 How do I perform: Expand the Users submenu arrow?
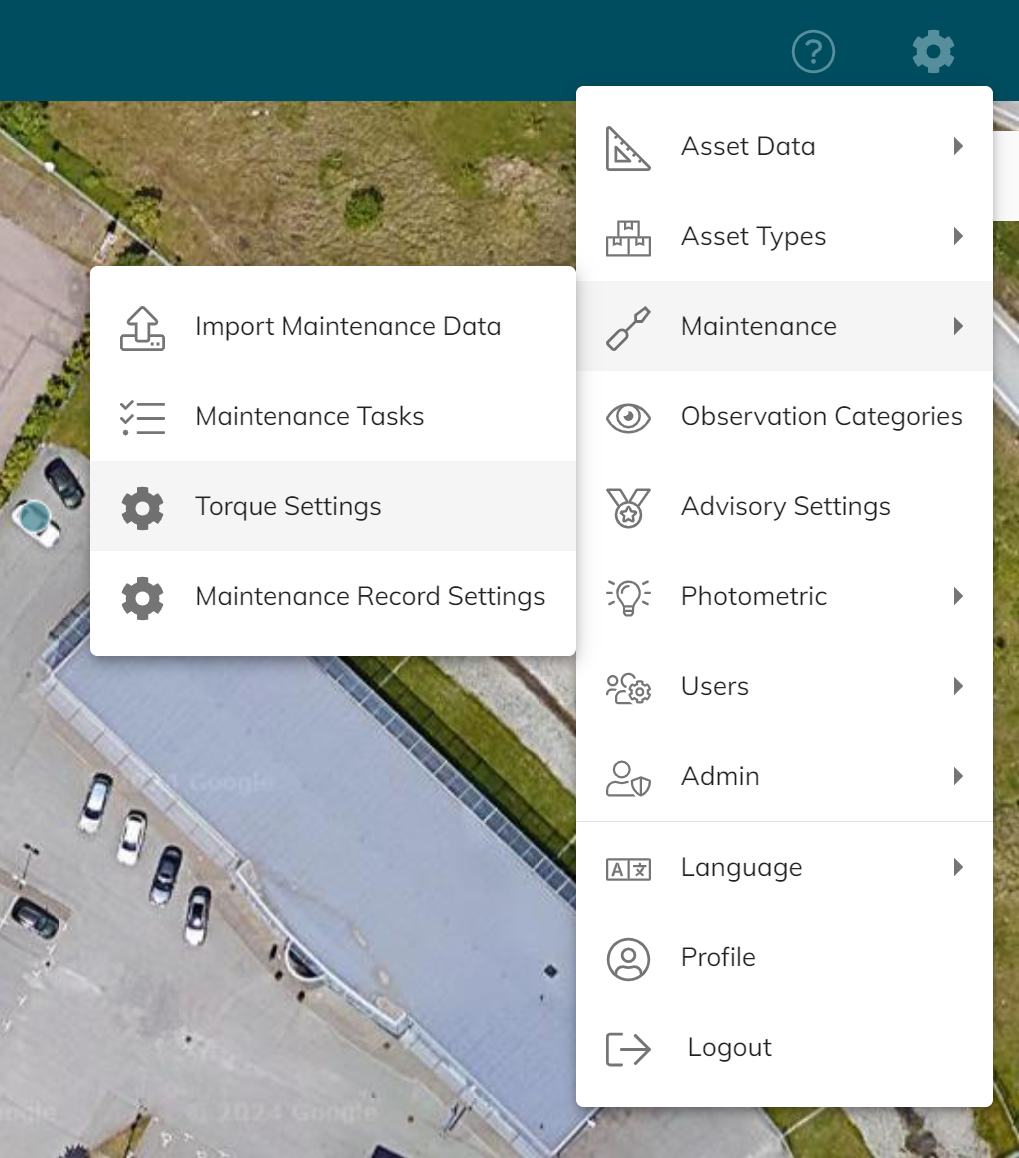pyautogui.click(x=958, y=687)
